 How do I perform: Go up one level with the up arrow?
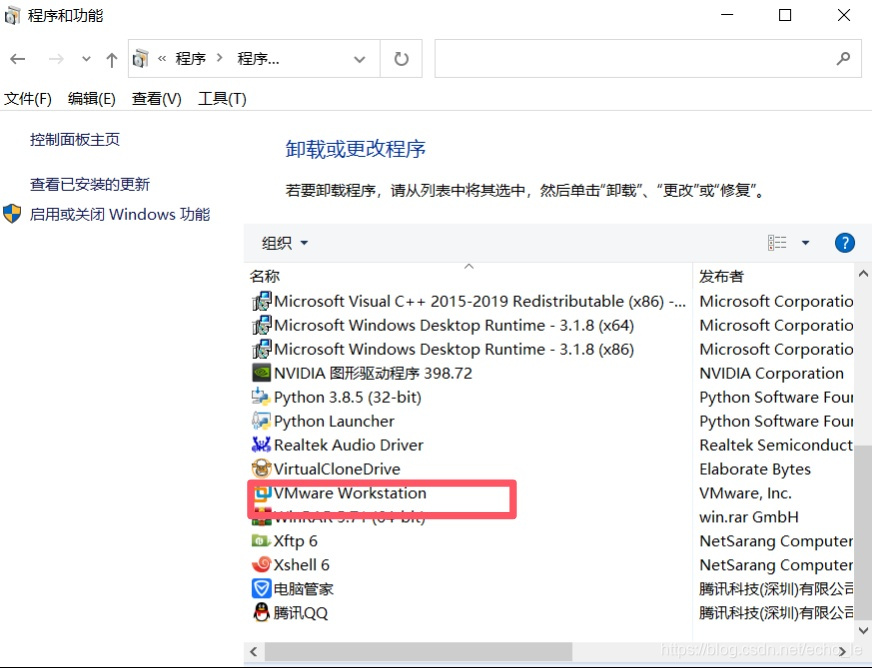(112, 60)
